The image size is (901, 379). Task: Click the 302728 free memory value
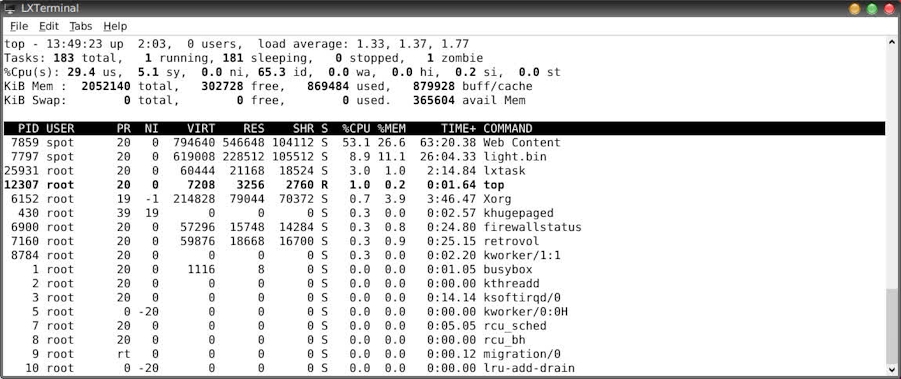tap(222, 86)
